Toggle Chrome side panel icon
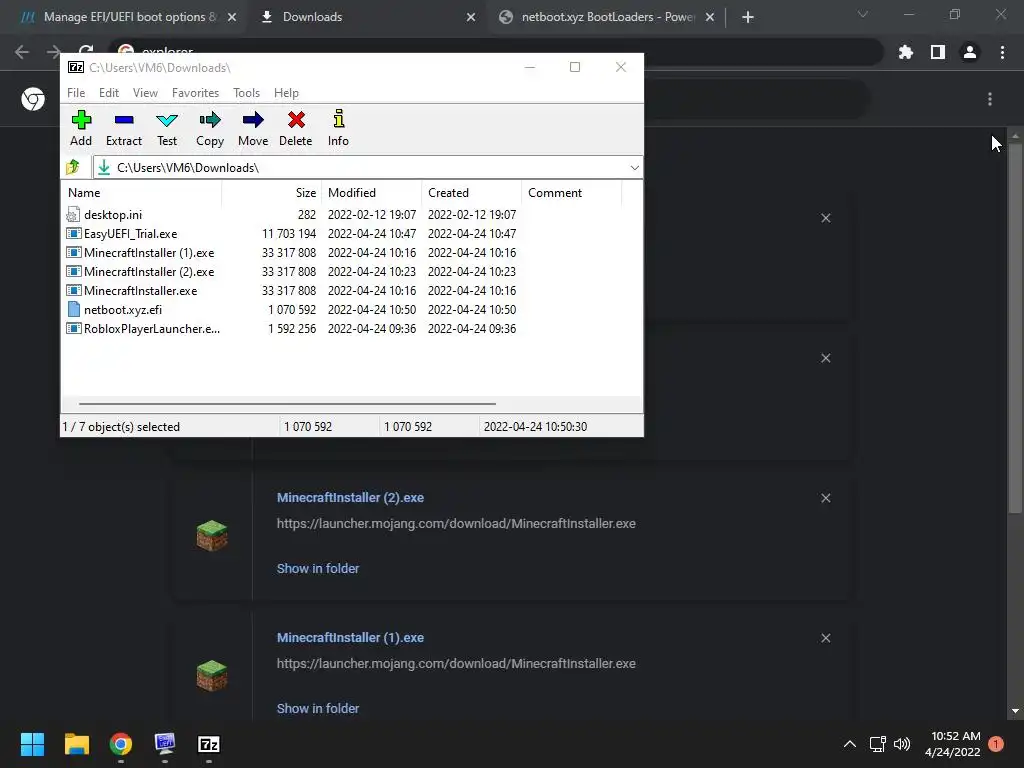1024x768 pixels. click(938, 52)
